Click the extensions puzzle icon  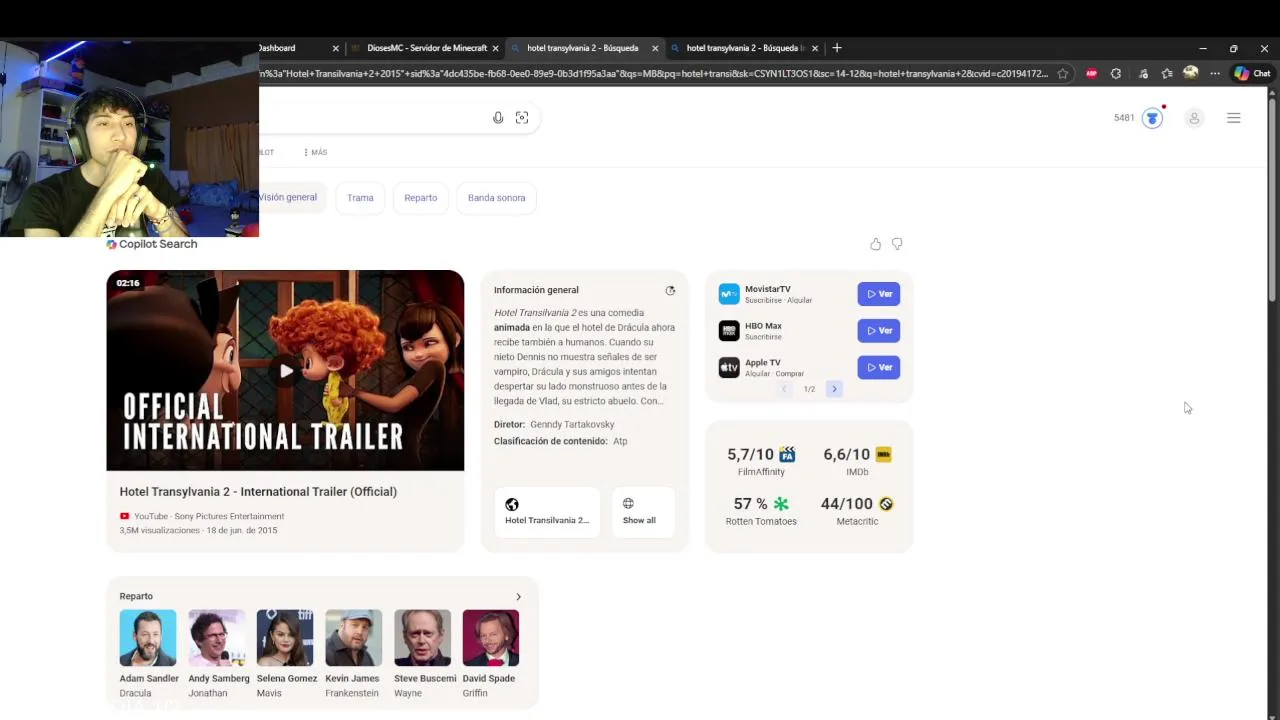[x=1116, y=74]
